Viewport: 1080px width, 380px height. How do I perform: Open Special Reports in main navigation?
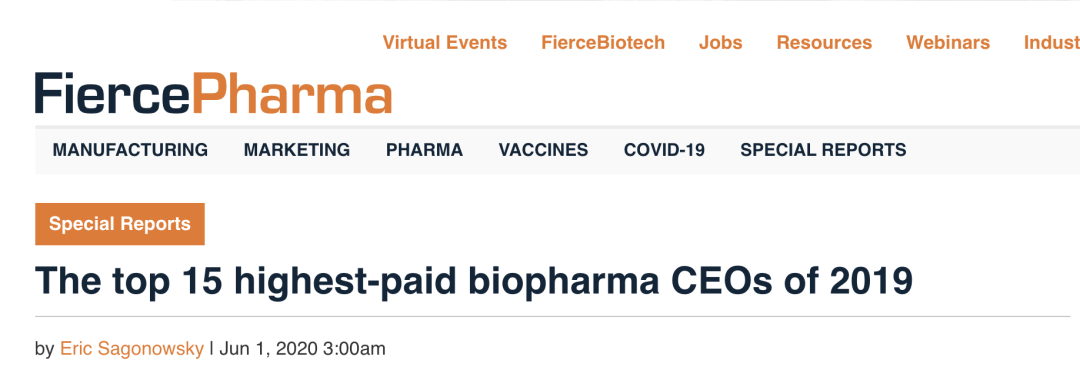823,149
